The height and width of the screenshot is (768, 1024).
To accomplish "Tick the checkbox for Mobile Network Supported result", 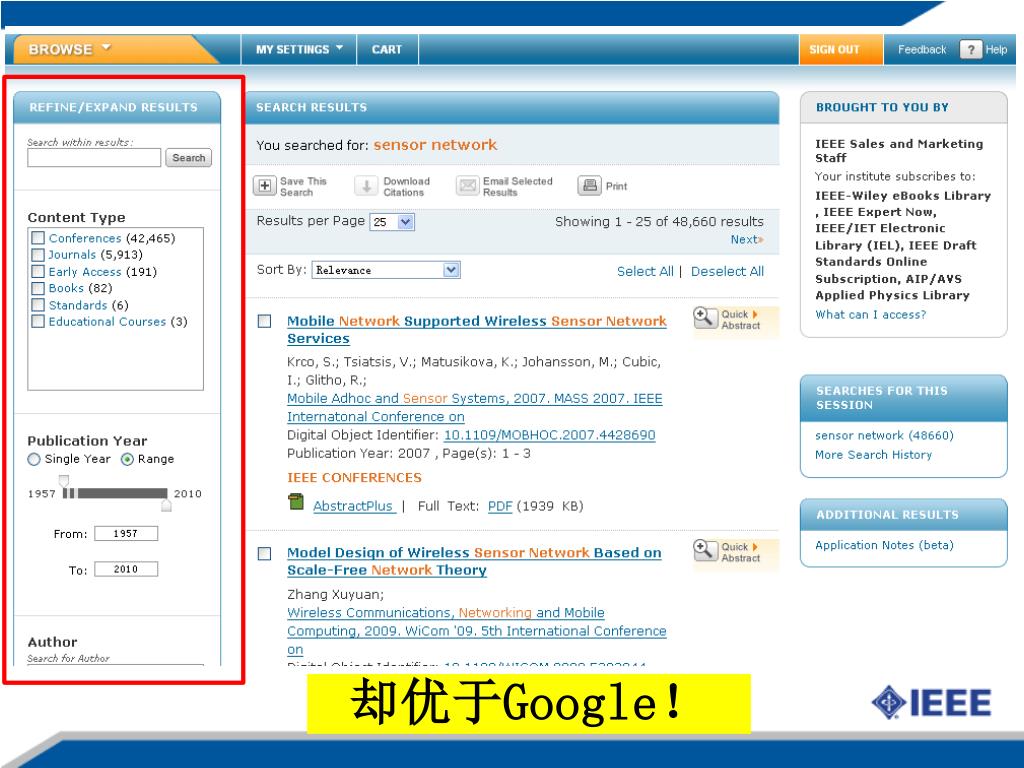I will click(x=264, y=321).
